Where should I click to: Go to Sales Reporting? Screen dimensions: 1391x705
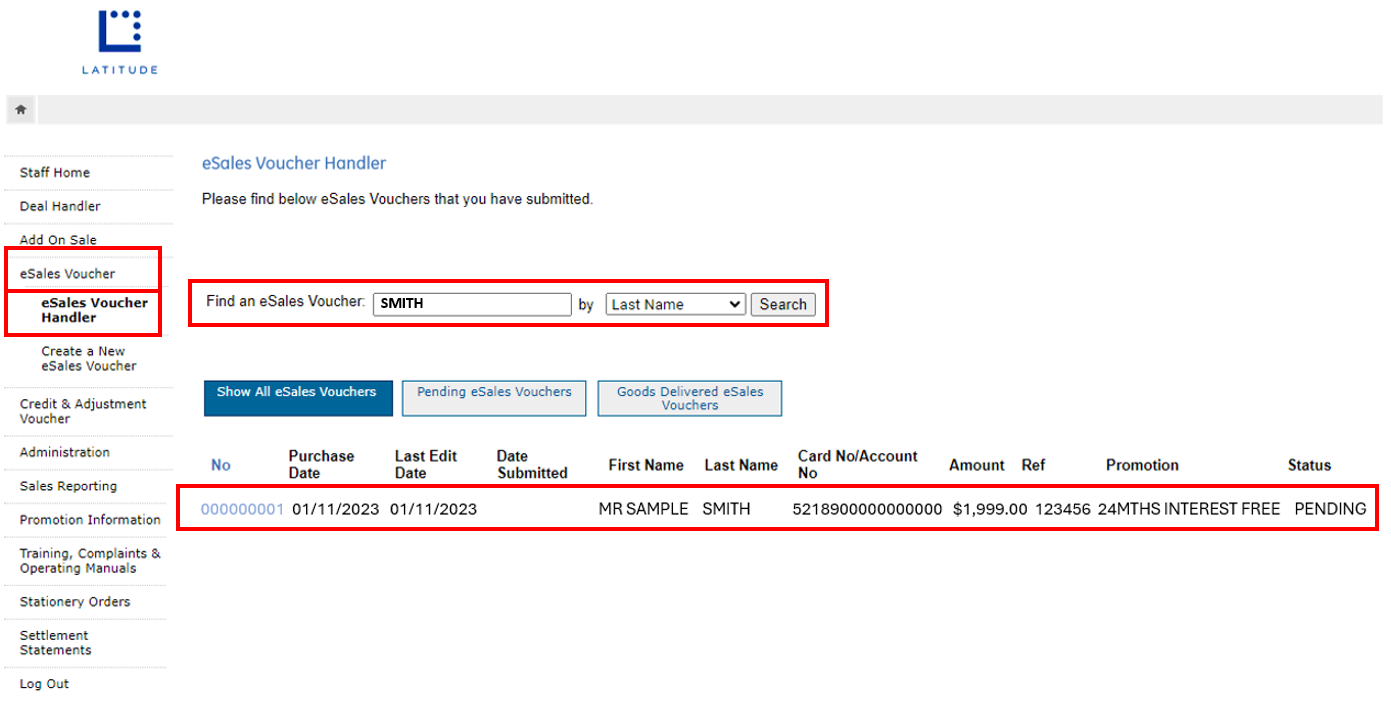pyautogui.click(x=68, y=486)
